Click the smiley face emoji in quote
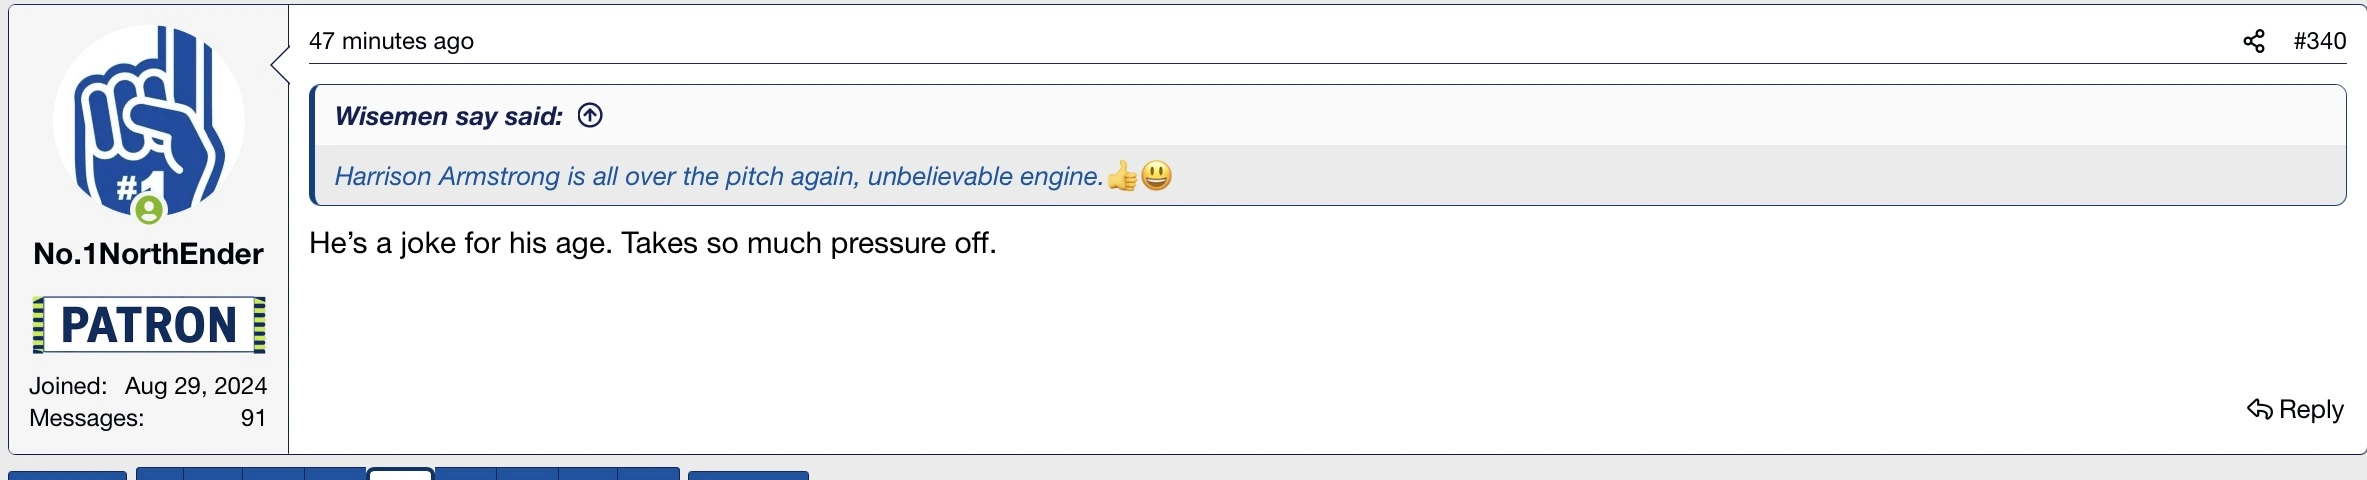Image resolution: width=2367 pixels, height=480 pixels. point(1156,176)
